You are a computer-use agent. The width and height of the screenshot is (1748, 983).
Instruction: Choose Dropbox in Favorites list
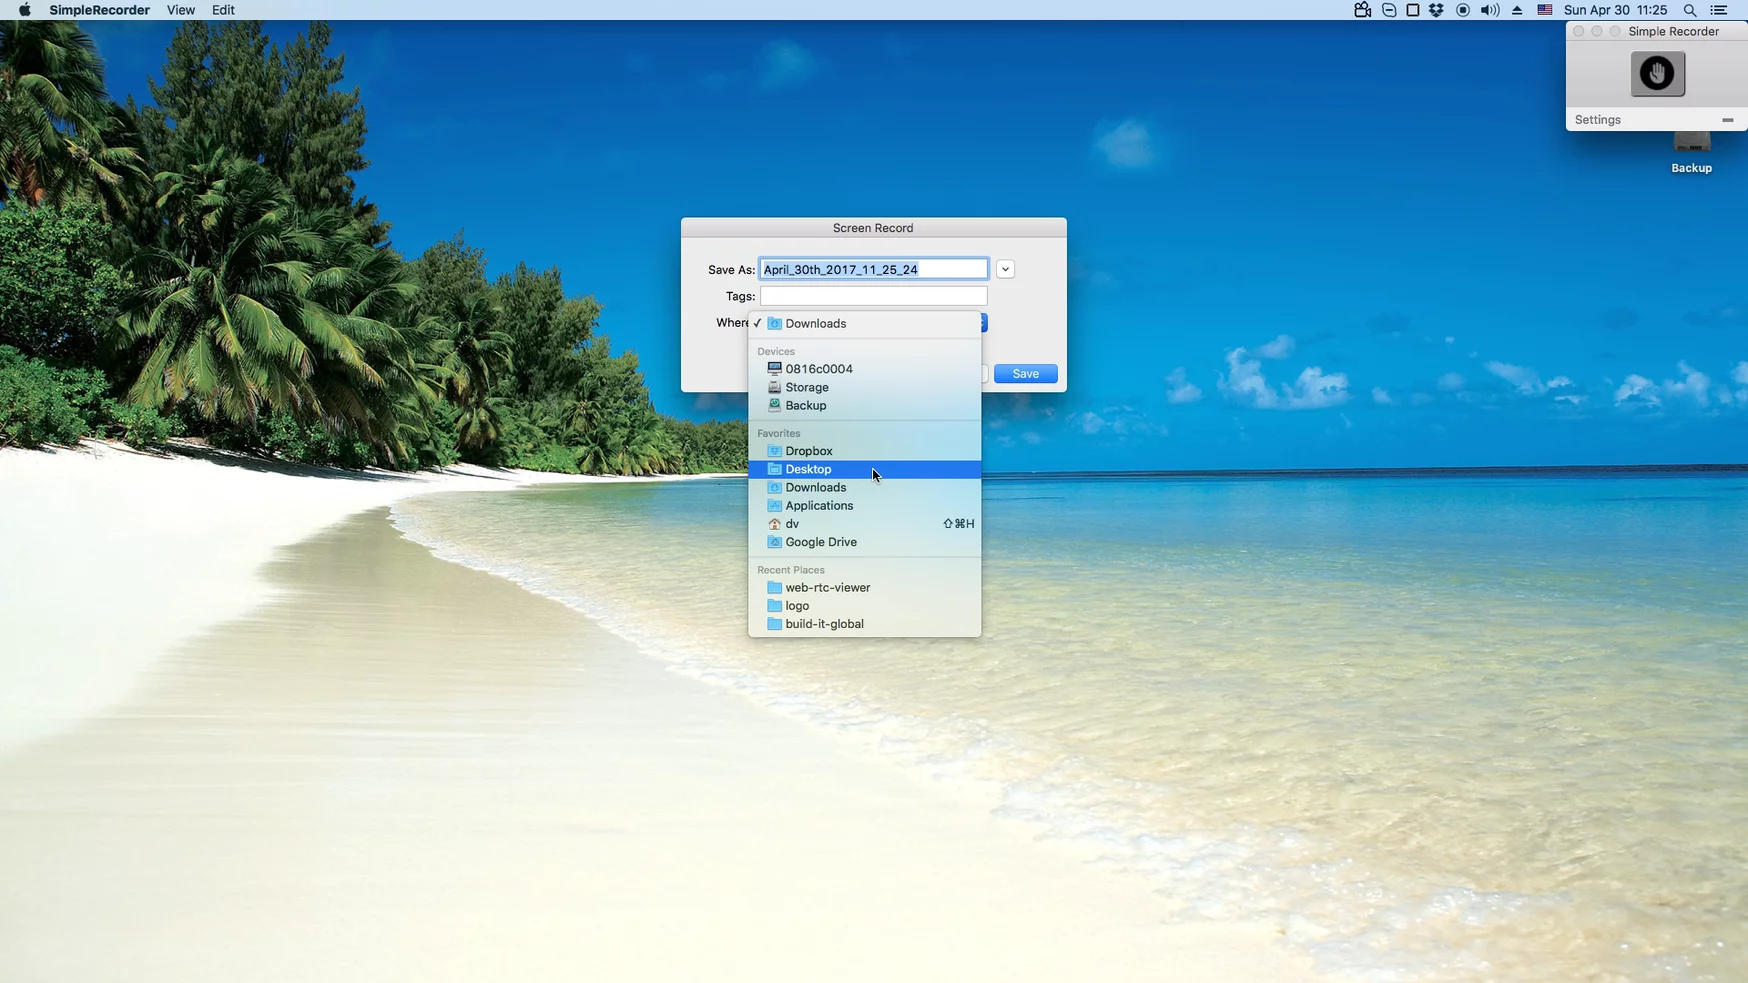coord(865,451)
